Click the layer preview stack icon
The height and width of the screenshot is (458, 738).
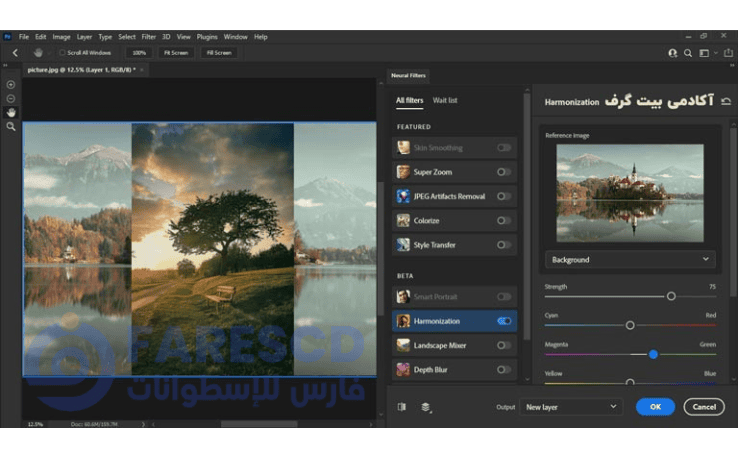coord(425,407)
